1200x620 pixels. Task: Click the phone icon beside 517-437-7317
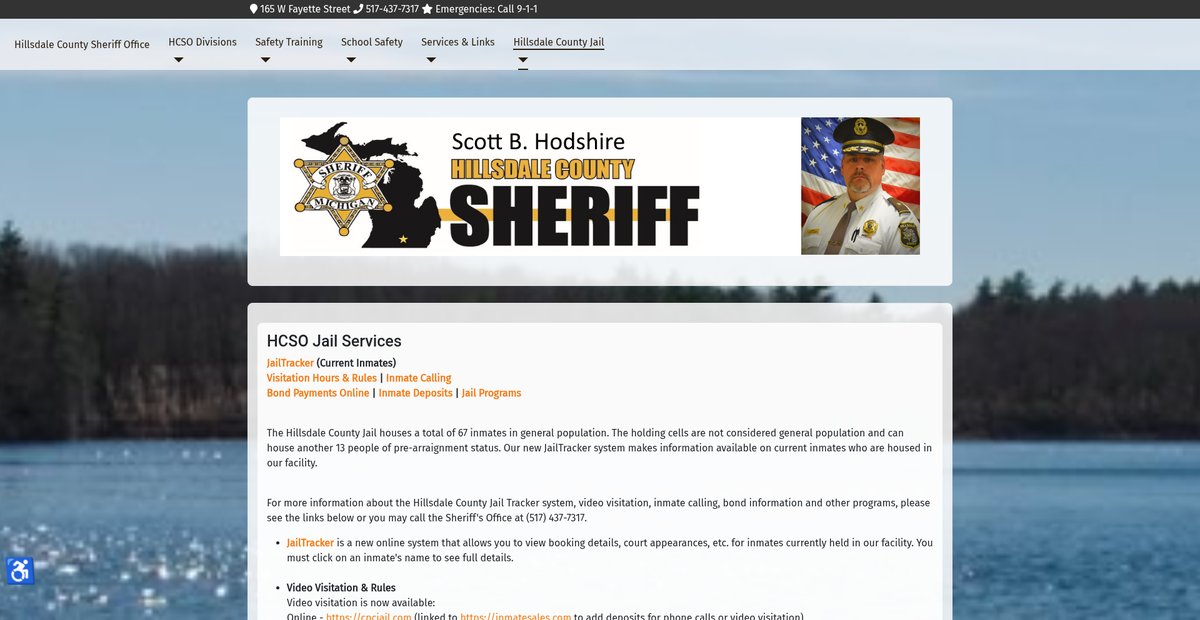click(358, 9)
